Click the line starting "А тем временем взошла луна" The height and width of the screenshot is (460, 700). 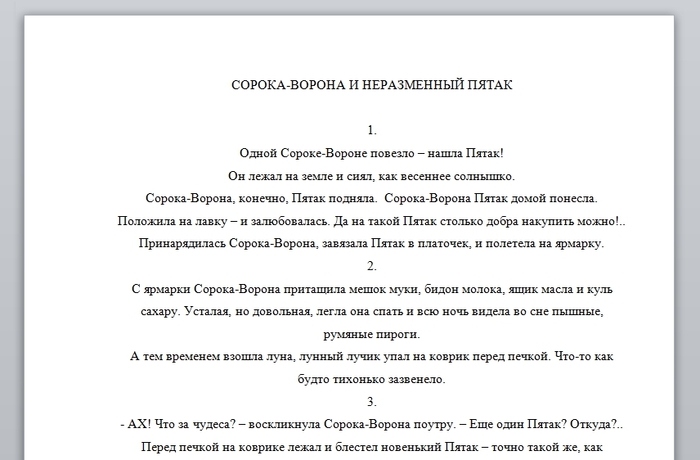tap(371, 357)
